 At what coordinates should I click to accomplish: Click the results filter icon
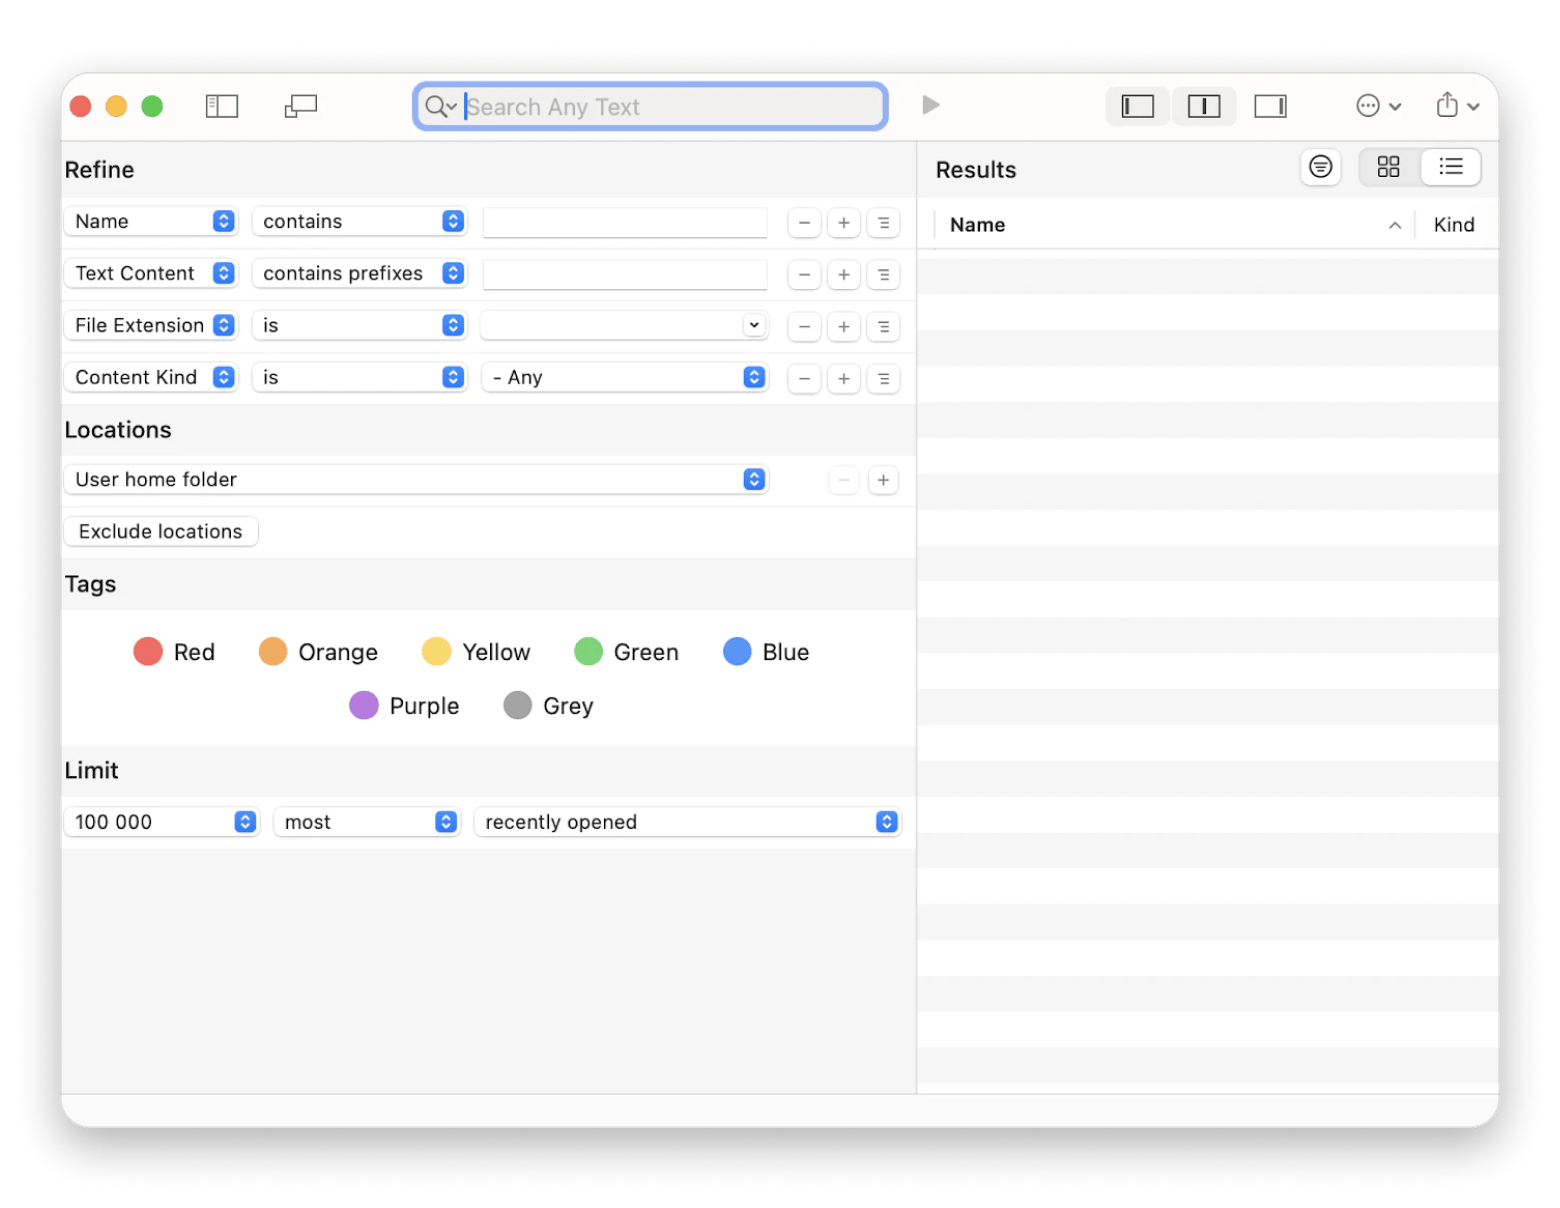(1320, 167)
